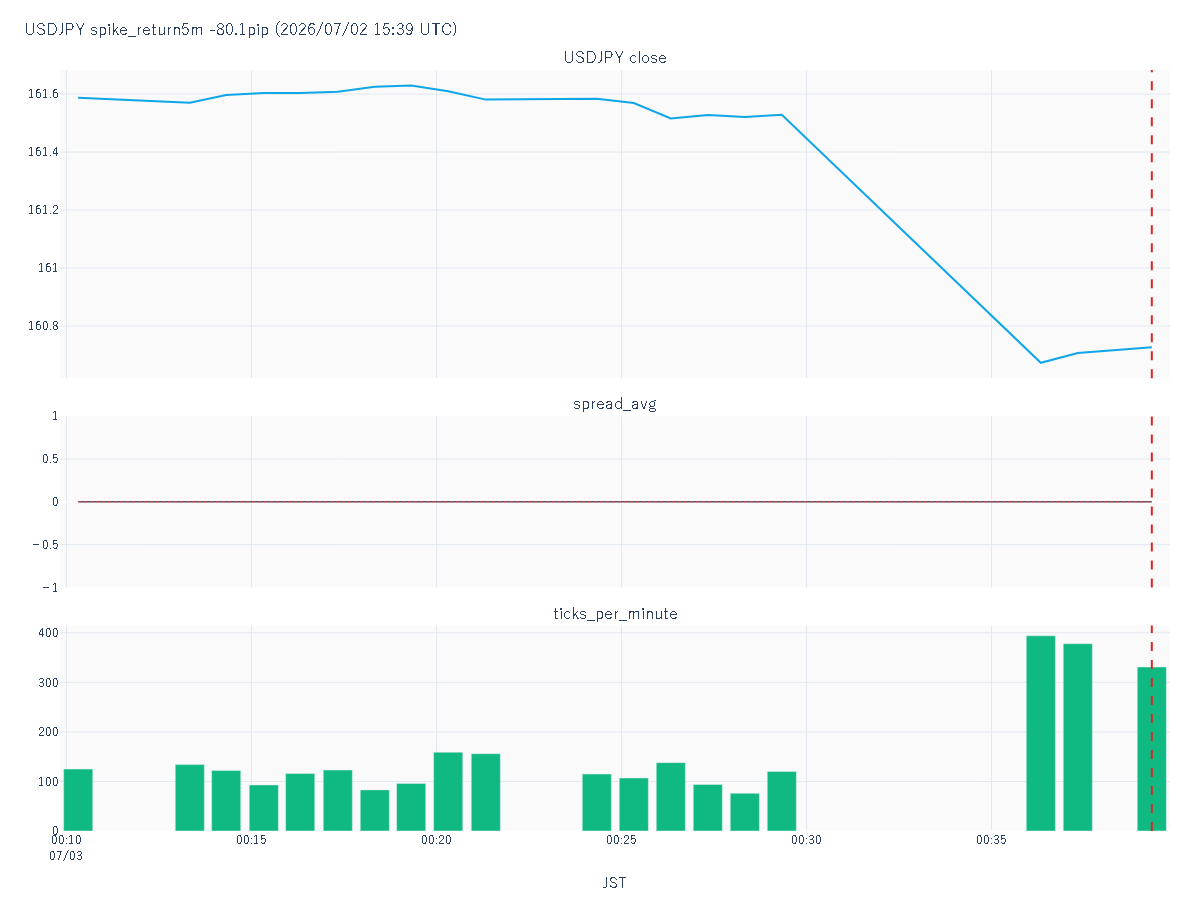Click the last ticks bar at 00:39
The height and width of the screenshot is (900, 1200).
(x=1151, y=748)
